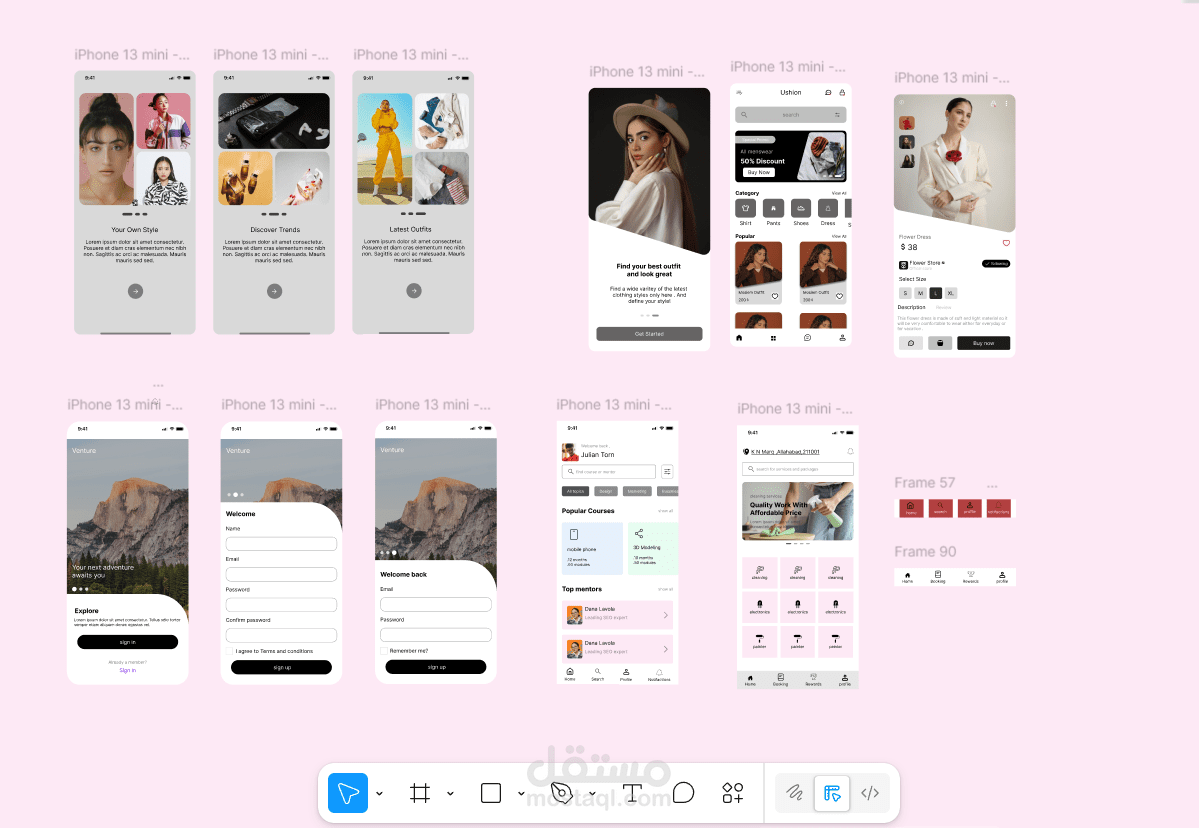Open the Frame tool dropdown arrow
1199x828 pixels.
450,794
